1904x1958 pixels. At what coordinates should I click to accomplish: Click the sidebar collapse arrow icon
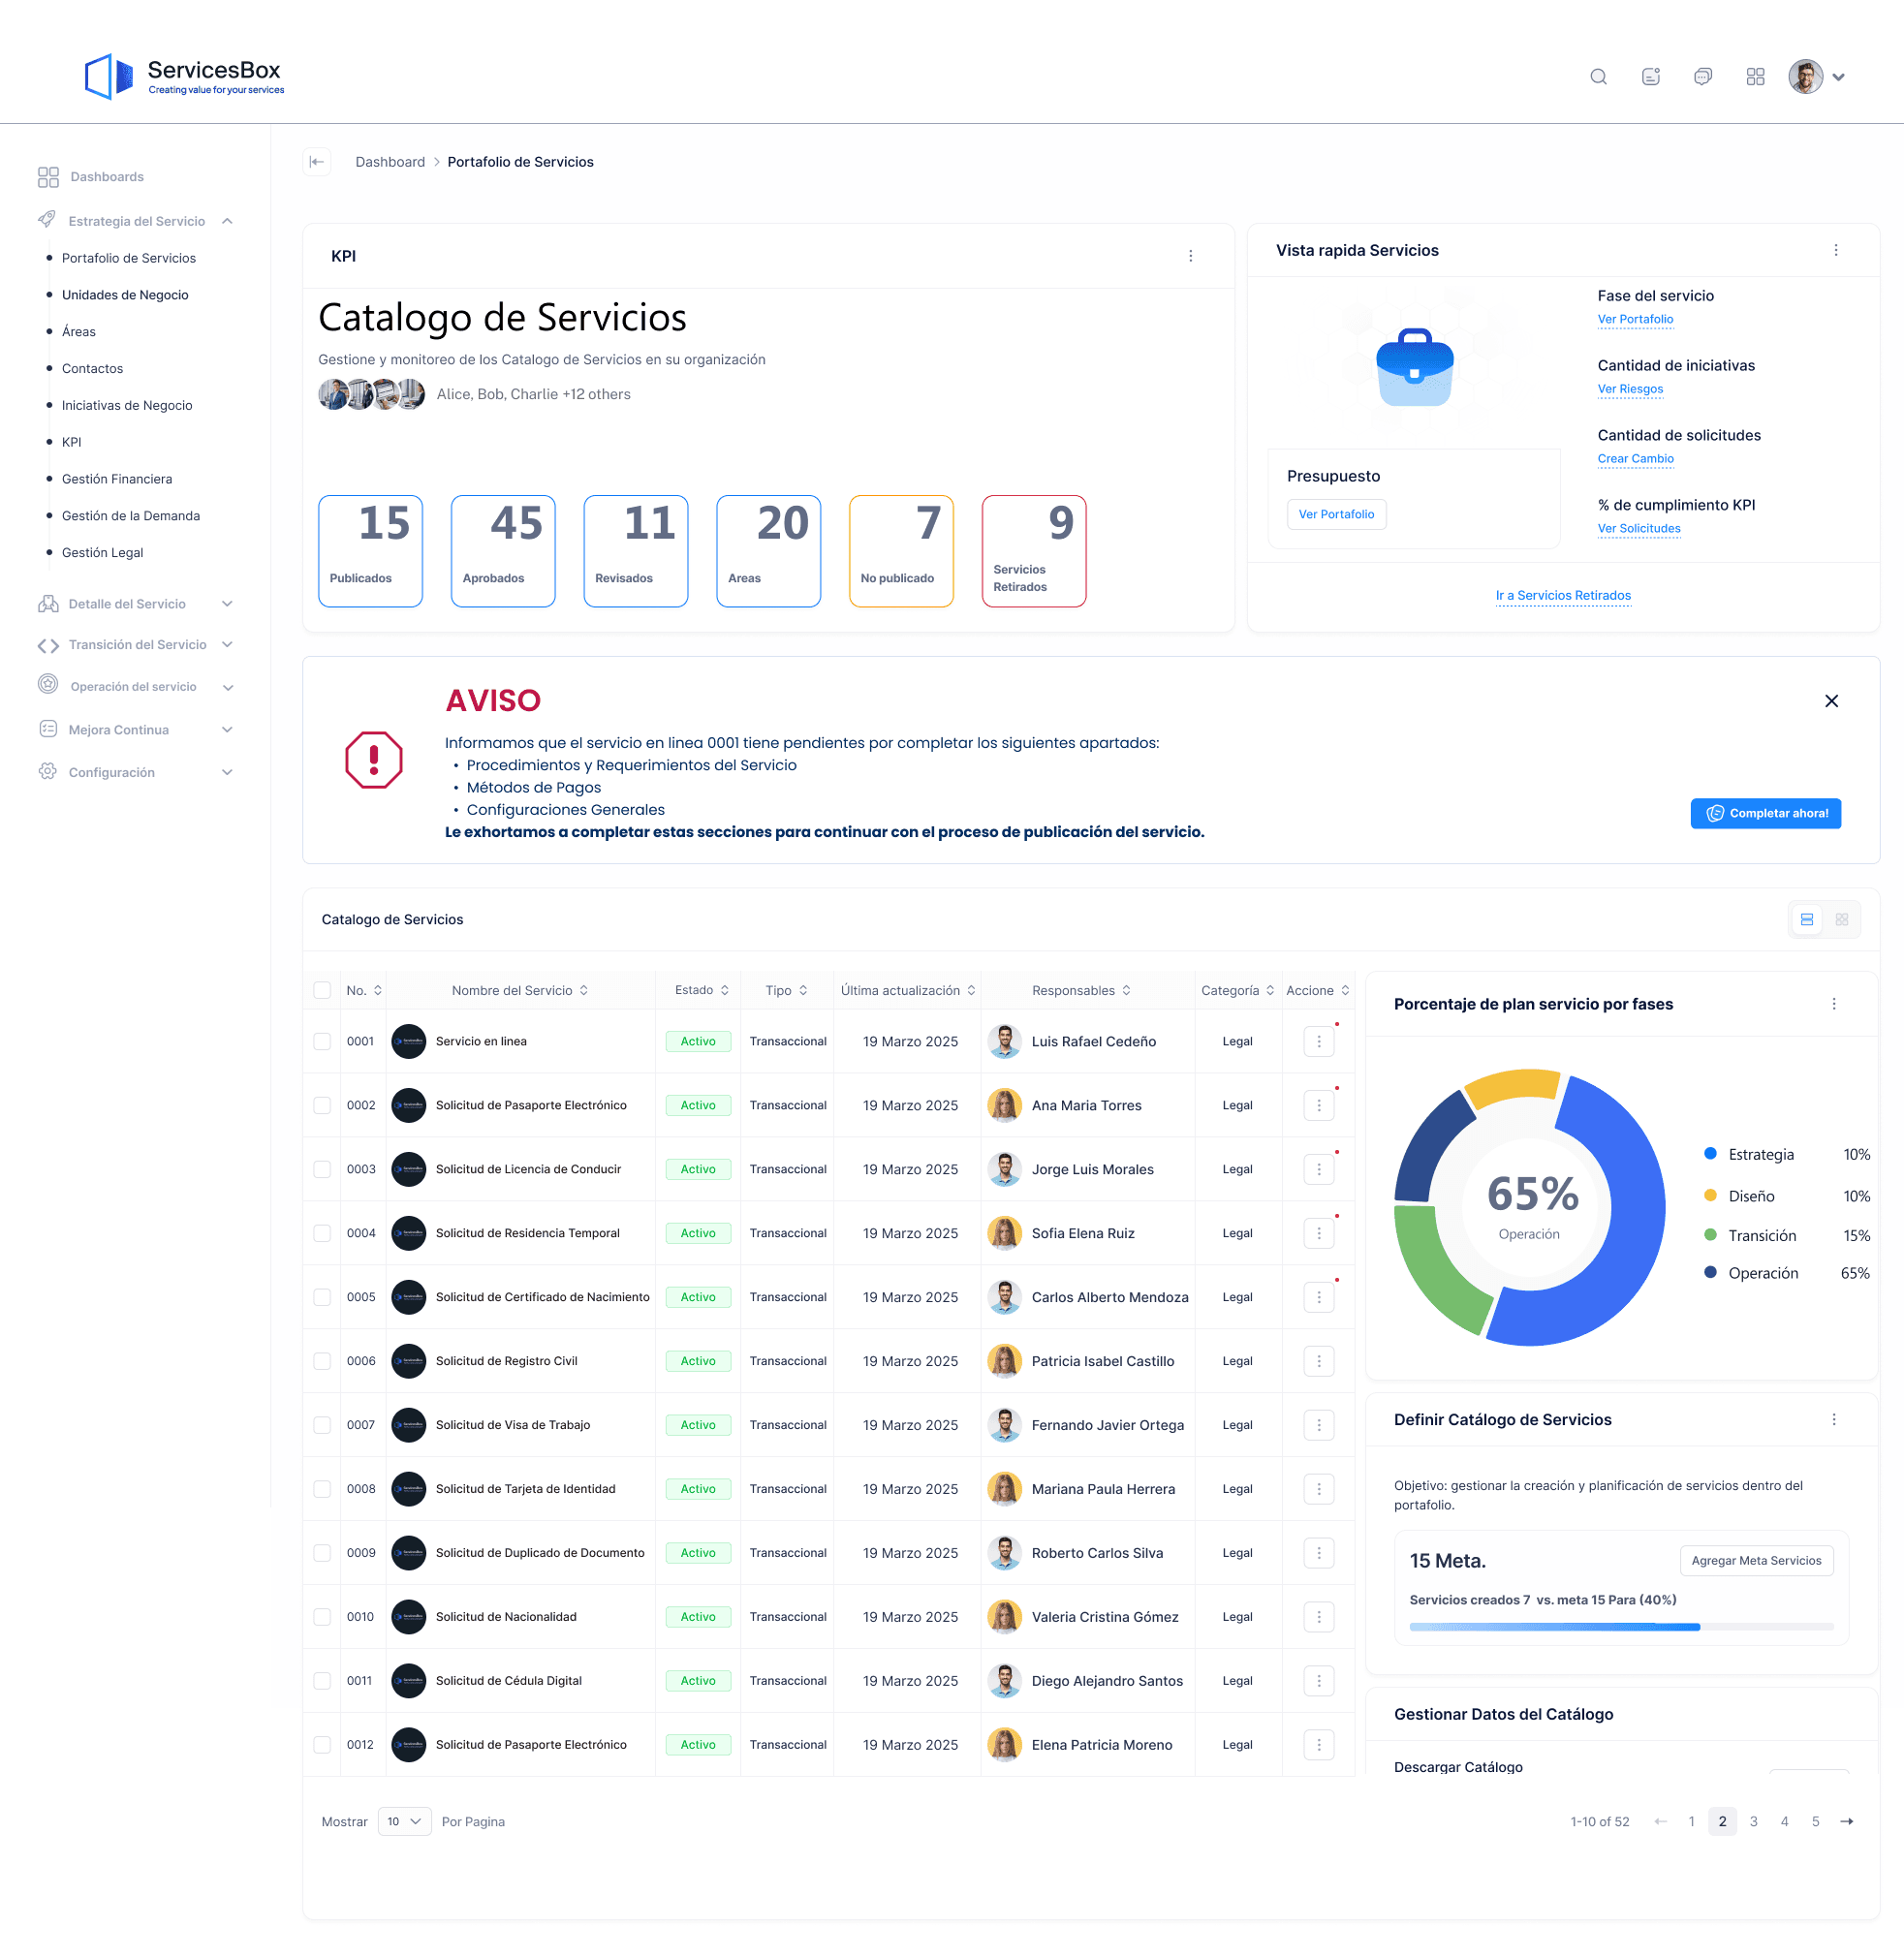(x=317, y=162)
